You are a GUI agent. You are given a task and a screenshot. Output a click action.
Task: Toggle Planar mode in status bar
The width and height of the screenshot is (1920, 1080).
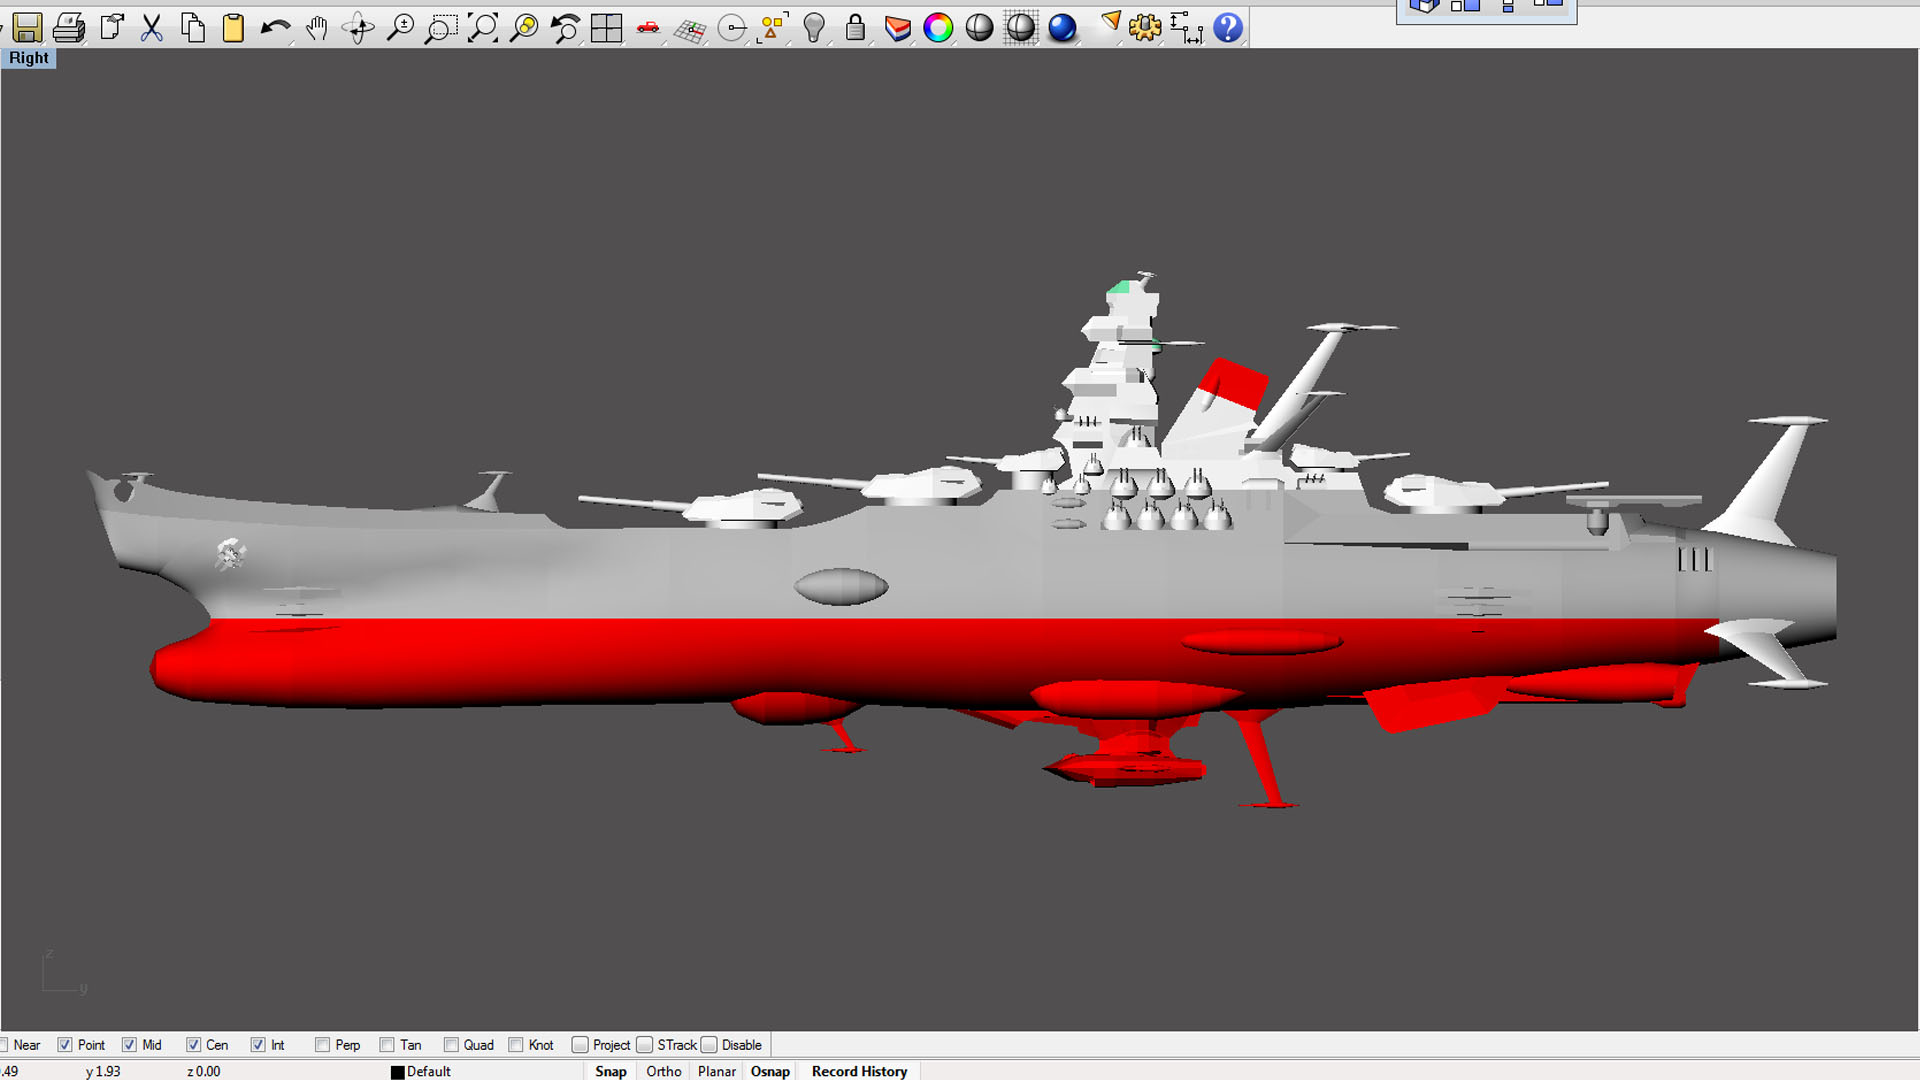pyautogui.click(x=717, y=1071)
